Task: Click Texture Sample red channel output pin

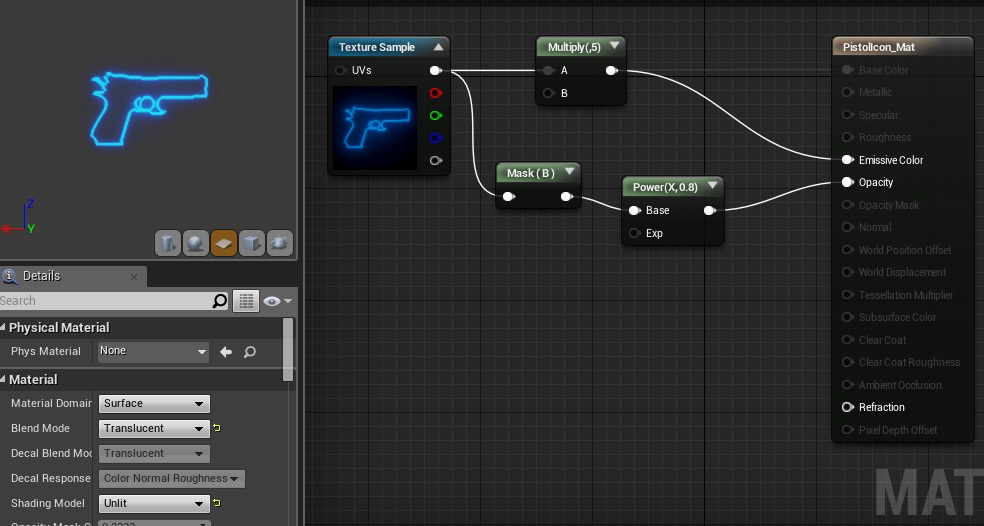Action: coord(436,93)
